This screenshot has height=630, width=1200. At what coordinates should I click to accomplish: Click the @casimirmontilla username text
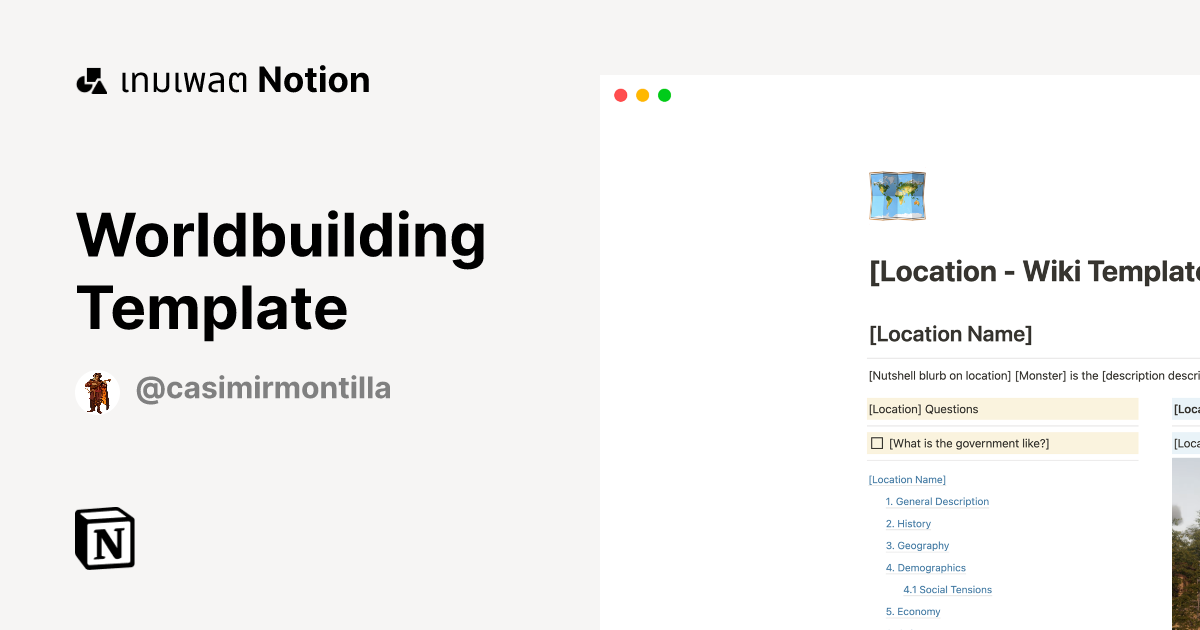pos(264,388)
